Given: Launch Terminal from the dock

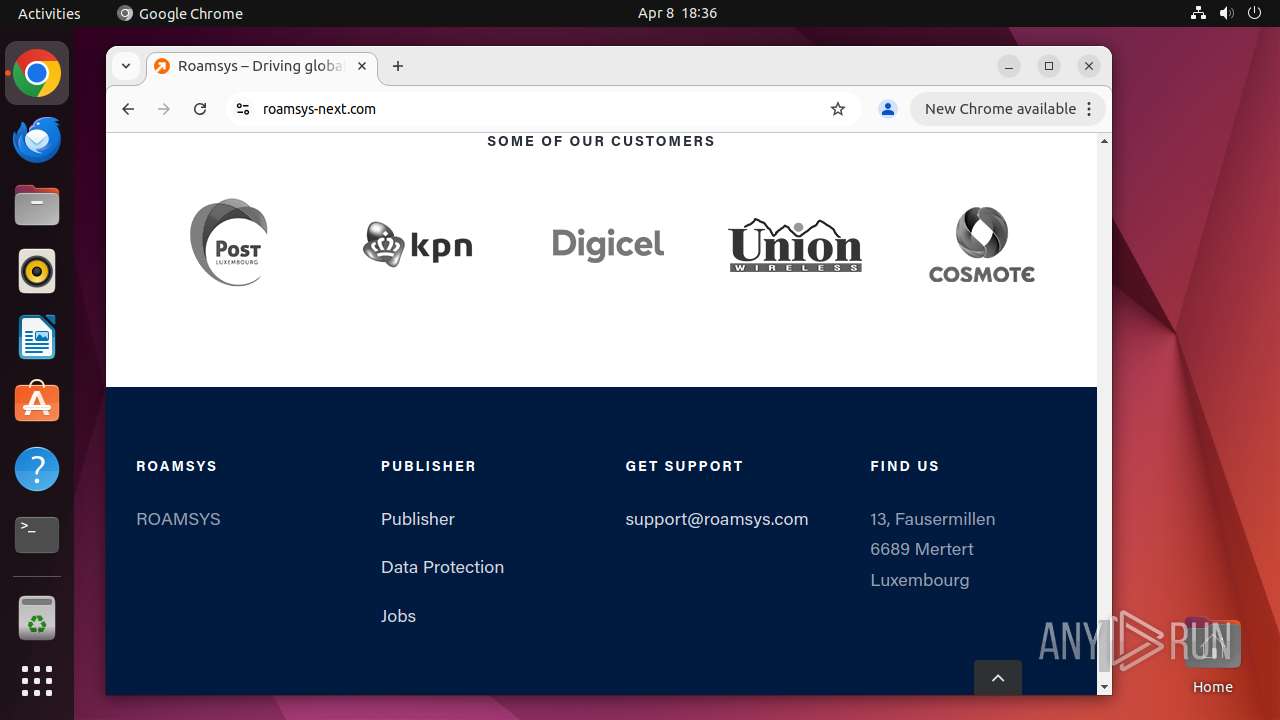Looking at the screenshot, I should click(37, 535).
